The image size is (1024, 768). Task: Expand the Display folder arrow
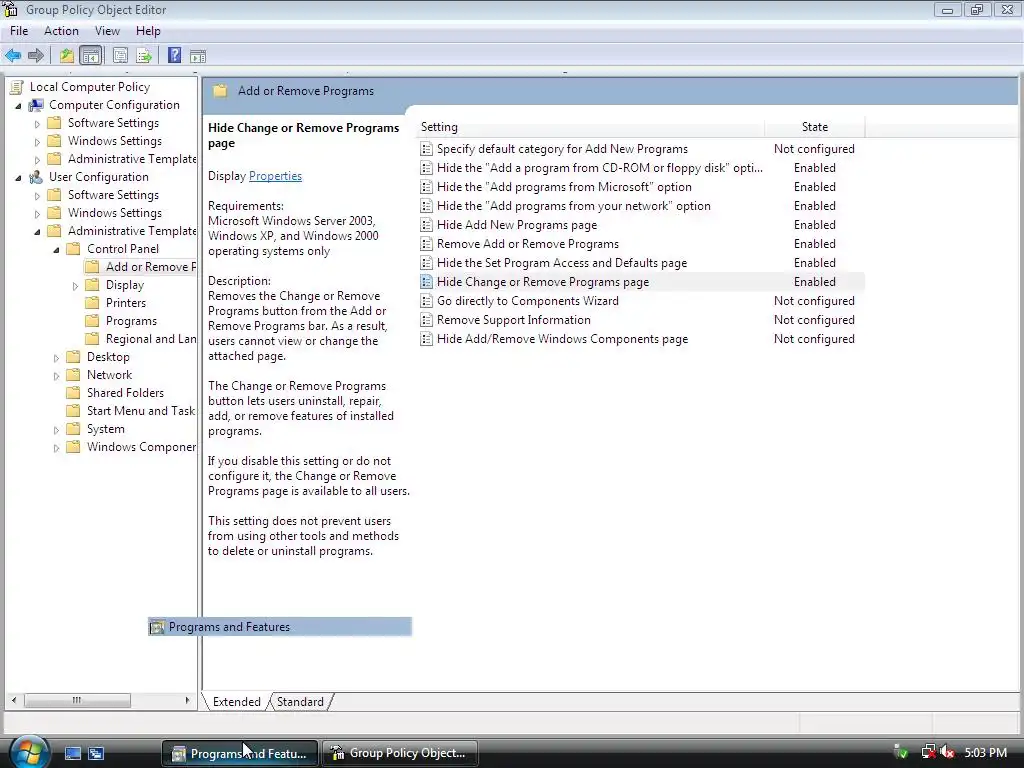(x=75, y=285)
